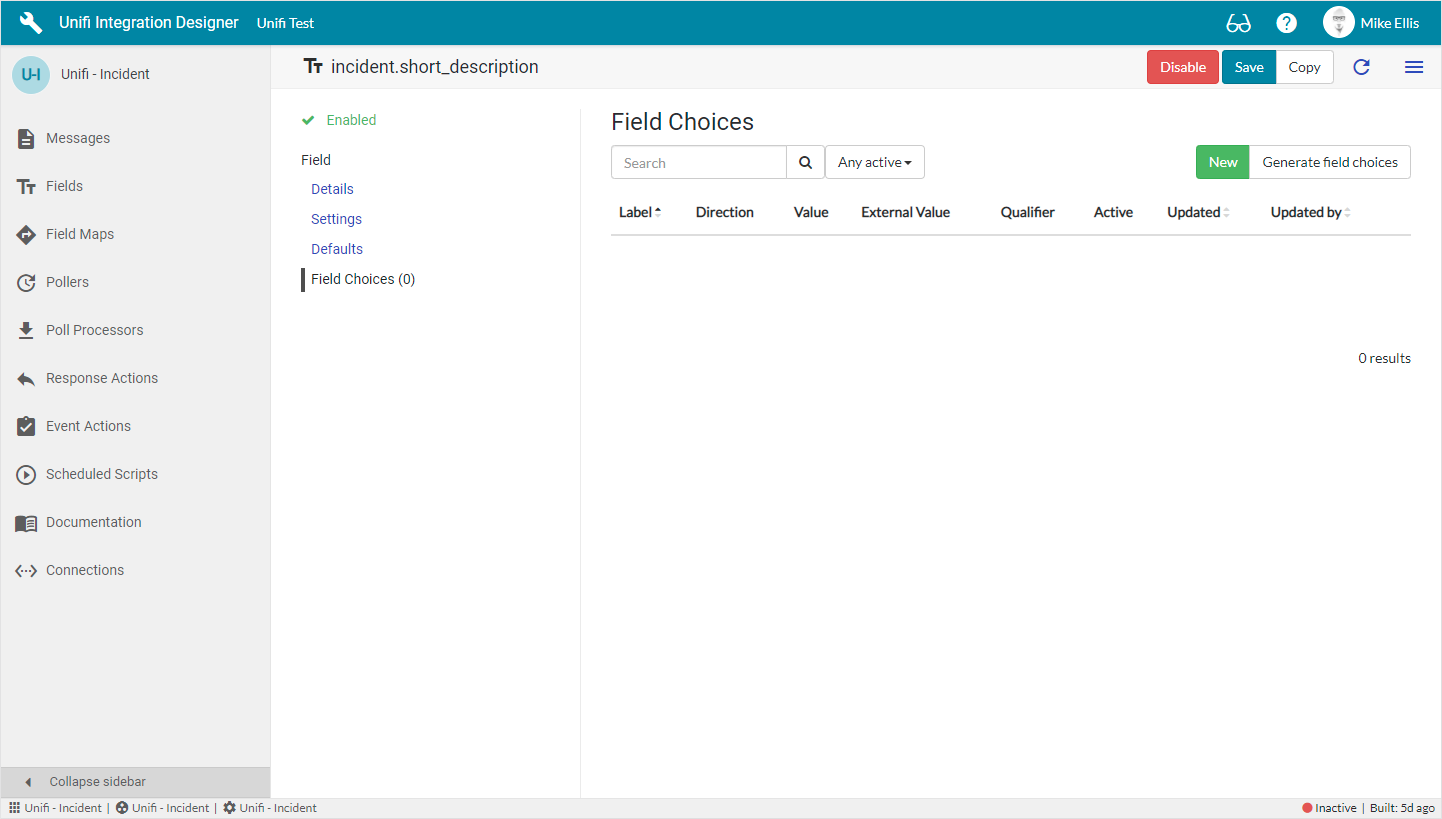Disable the field with red button
Viewport: 1442px width, 819px height.
(x=1182, y=67)
